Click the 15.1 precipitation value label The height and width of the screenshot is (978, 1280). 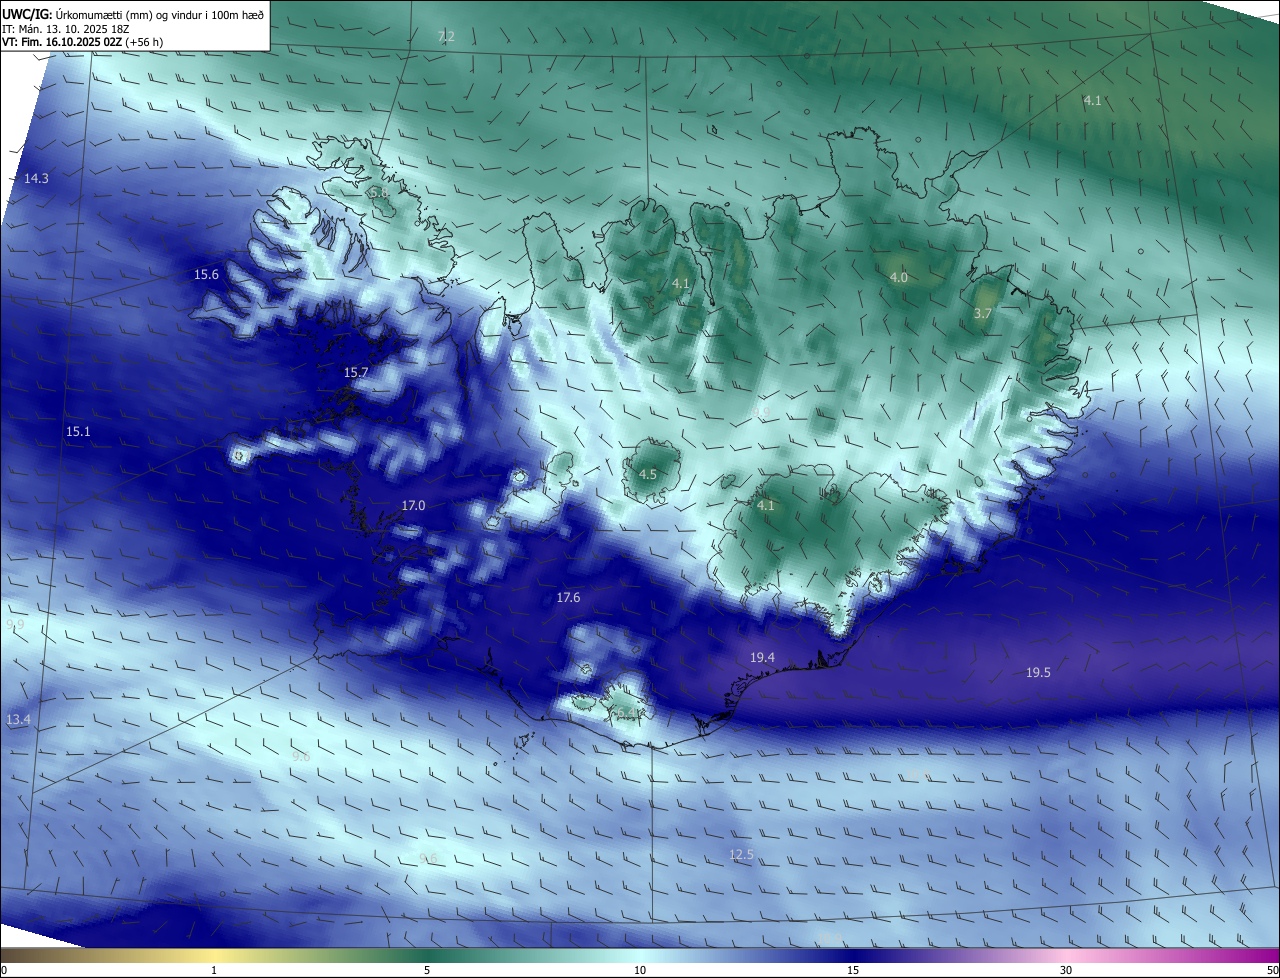click(78, 432)
